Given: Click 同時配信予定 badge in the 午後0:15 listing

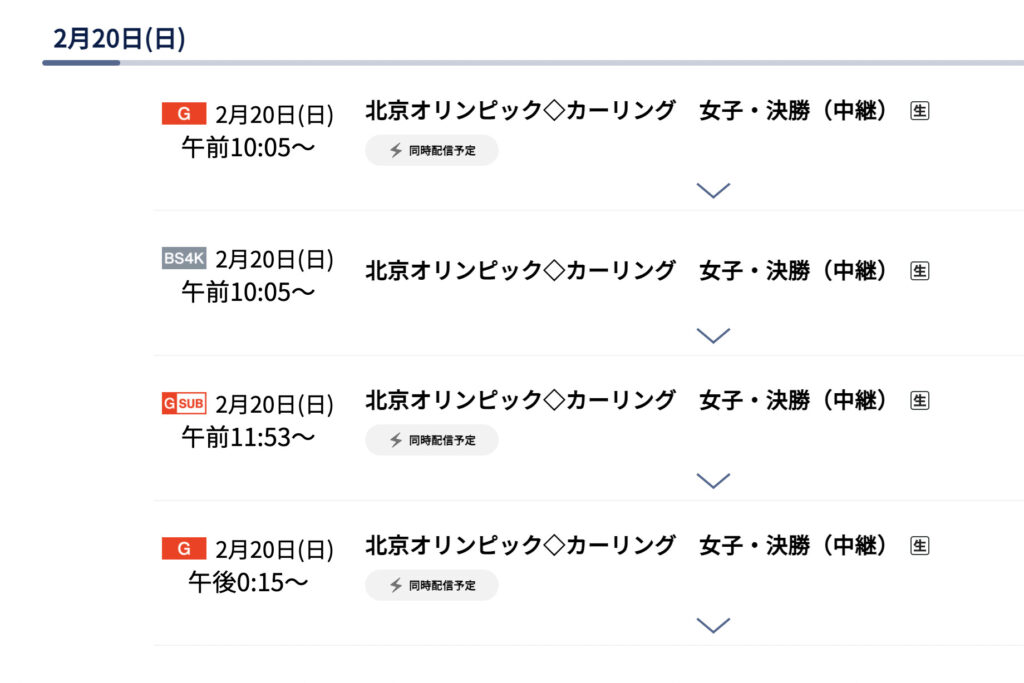Looking at the screenshot, I should 432,585.
